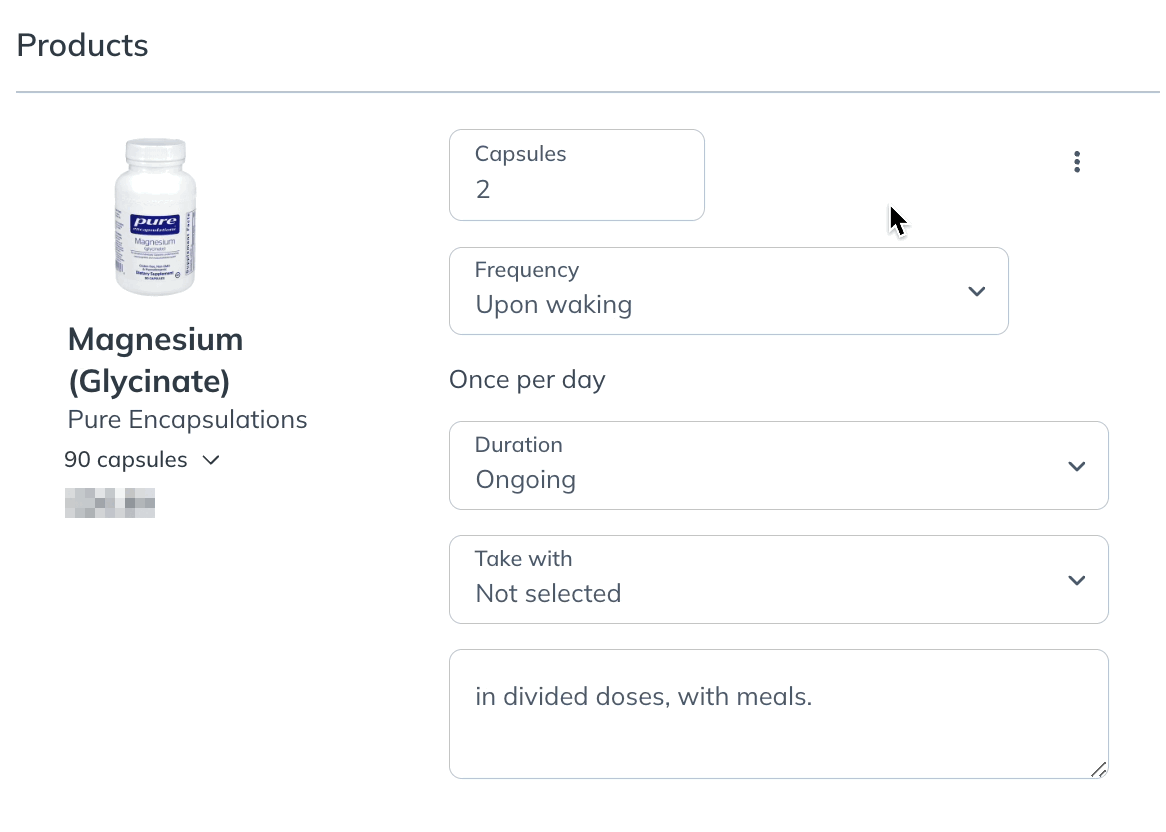Click the Magnesium (Glycinate) product title
Screen dimensions: 1166x832
[x=155, y=360]
